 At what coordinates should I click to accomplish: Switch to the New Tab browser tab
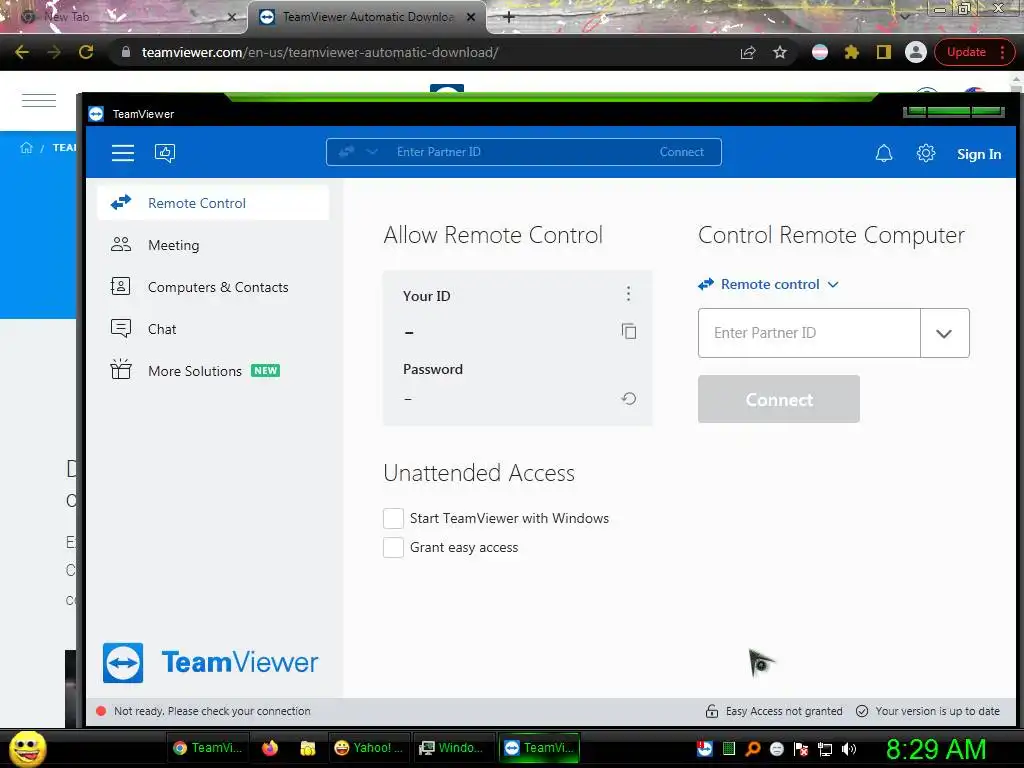[x=124, y=17]
